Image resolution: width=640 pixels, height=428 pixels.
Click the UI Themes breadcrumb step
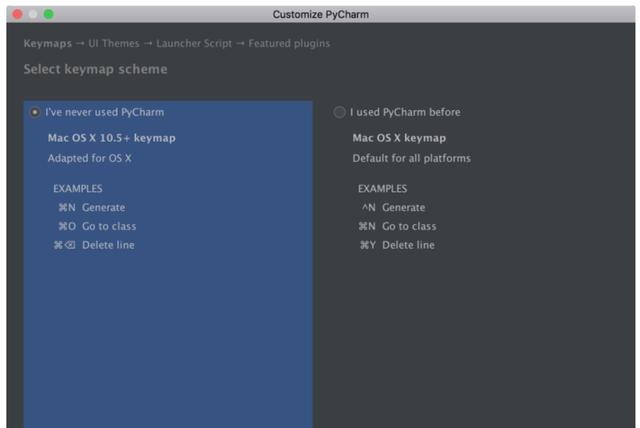(x=114, y=43)
